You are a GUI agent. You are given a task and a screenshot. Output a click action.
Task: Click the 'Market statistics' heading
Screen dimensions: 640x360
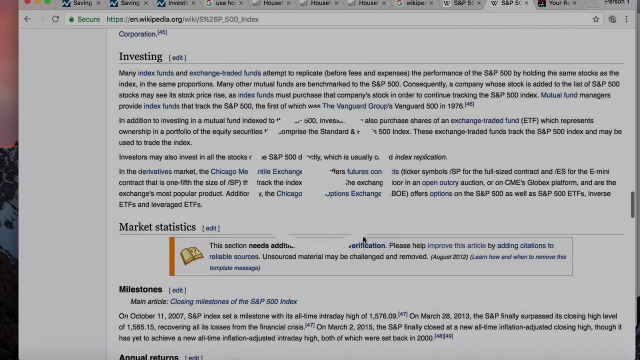pos(157,227)
